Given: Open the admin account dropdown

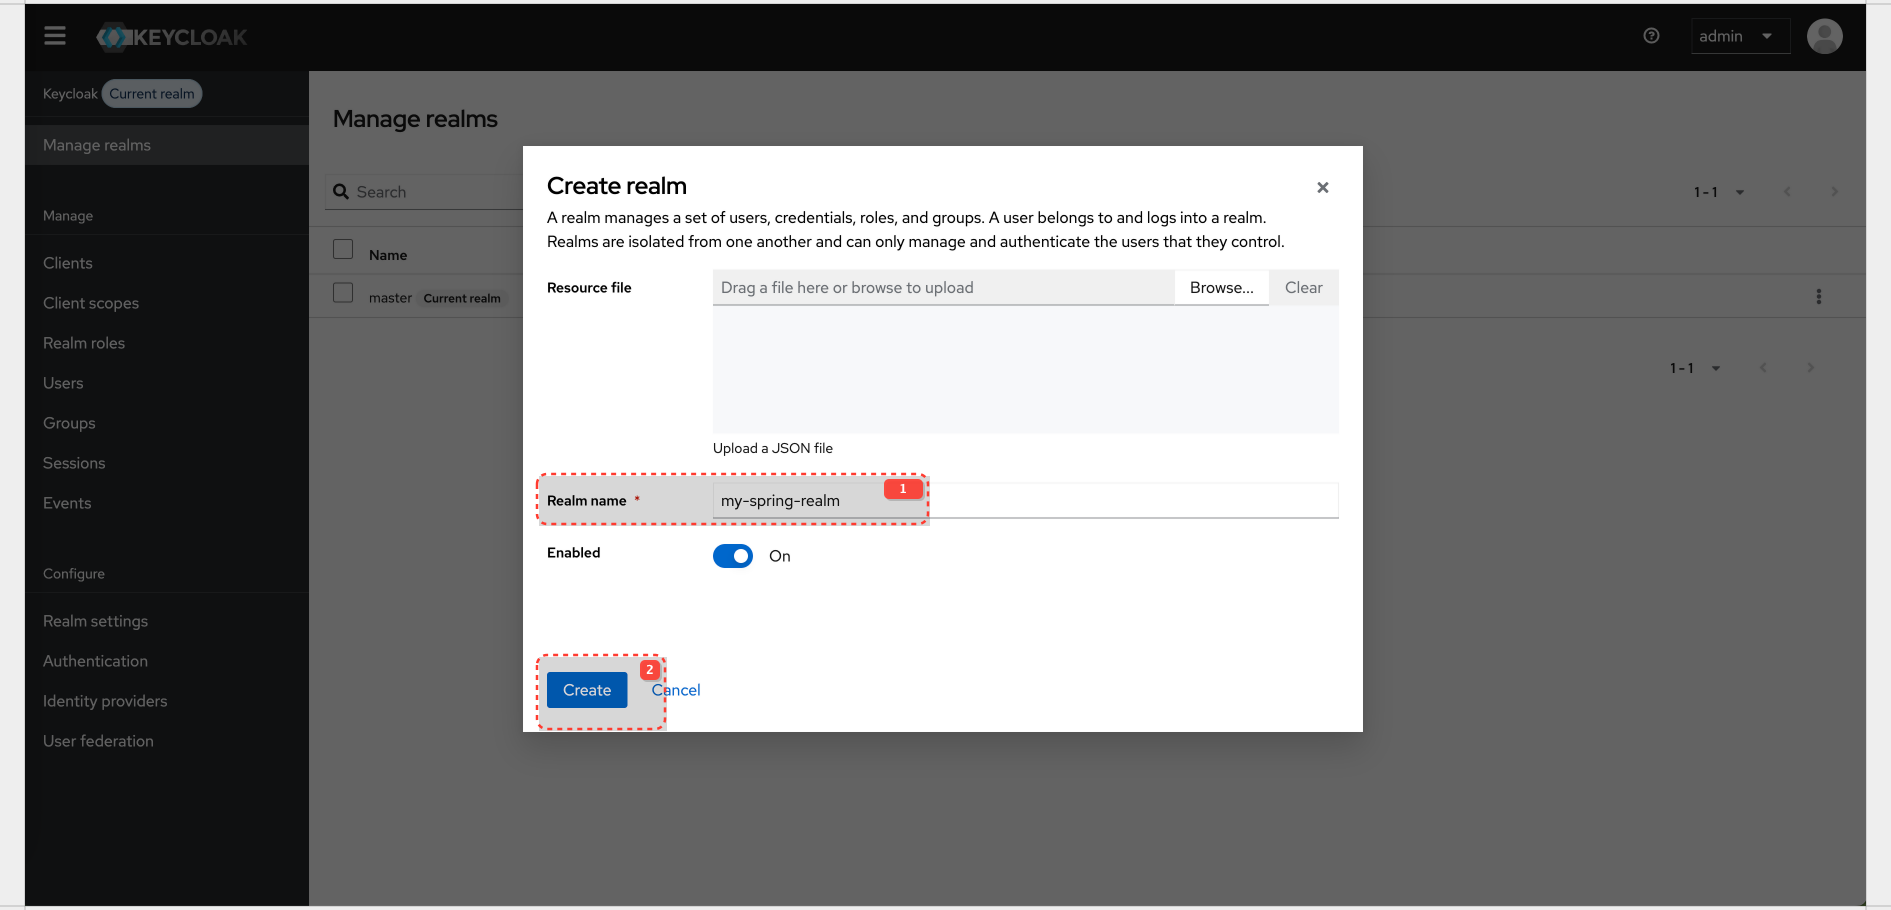Looking at the screenshot, I should (x=1740, y=35).
